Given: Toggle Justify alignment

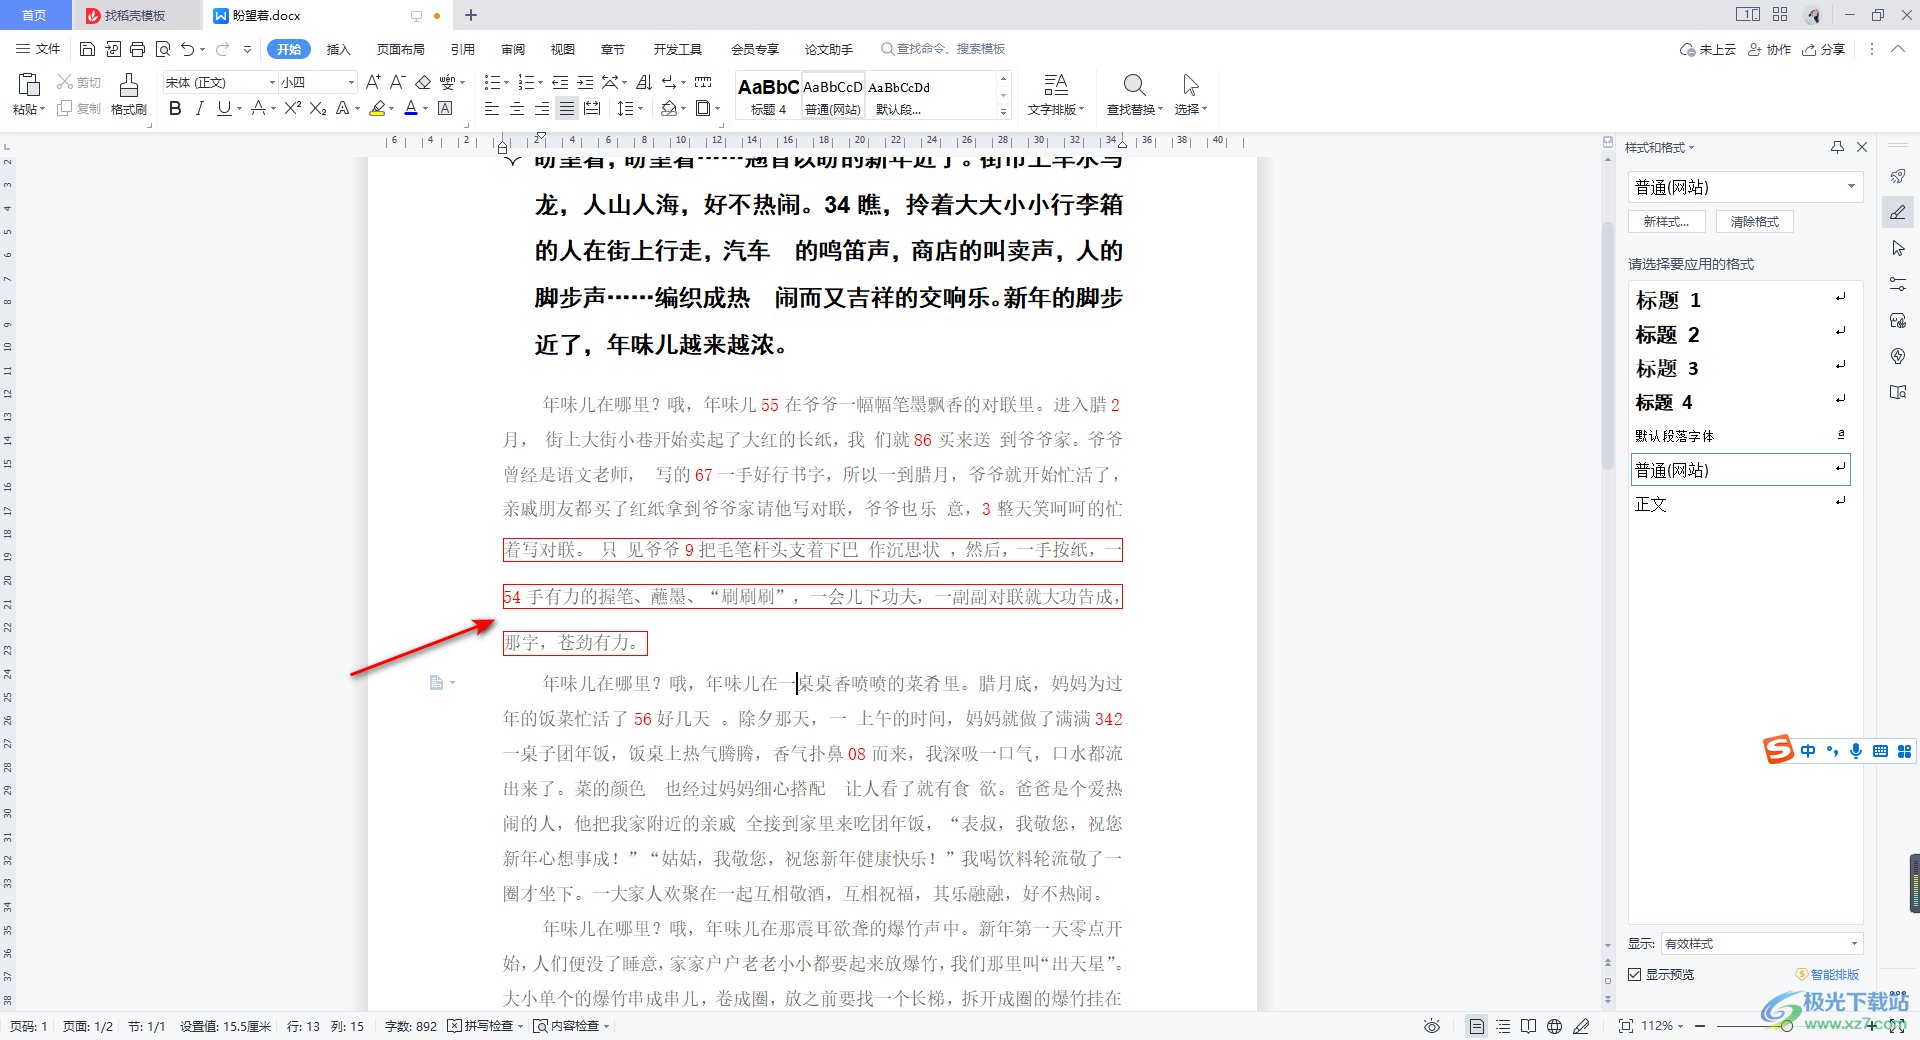Looking at the screenshot, I should [x=567, y=108].
